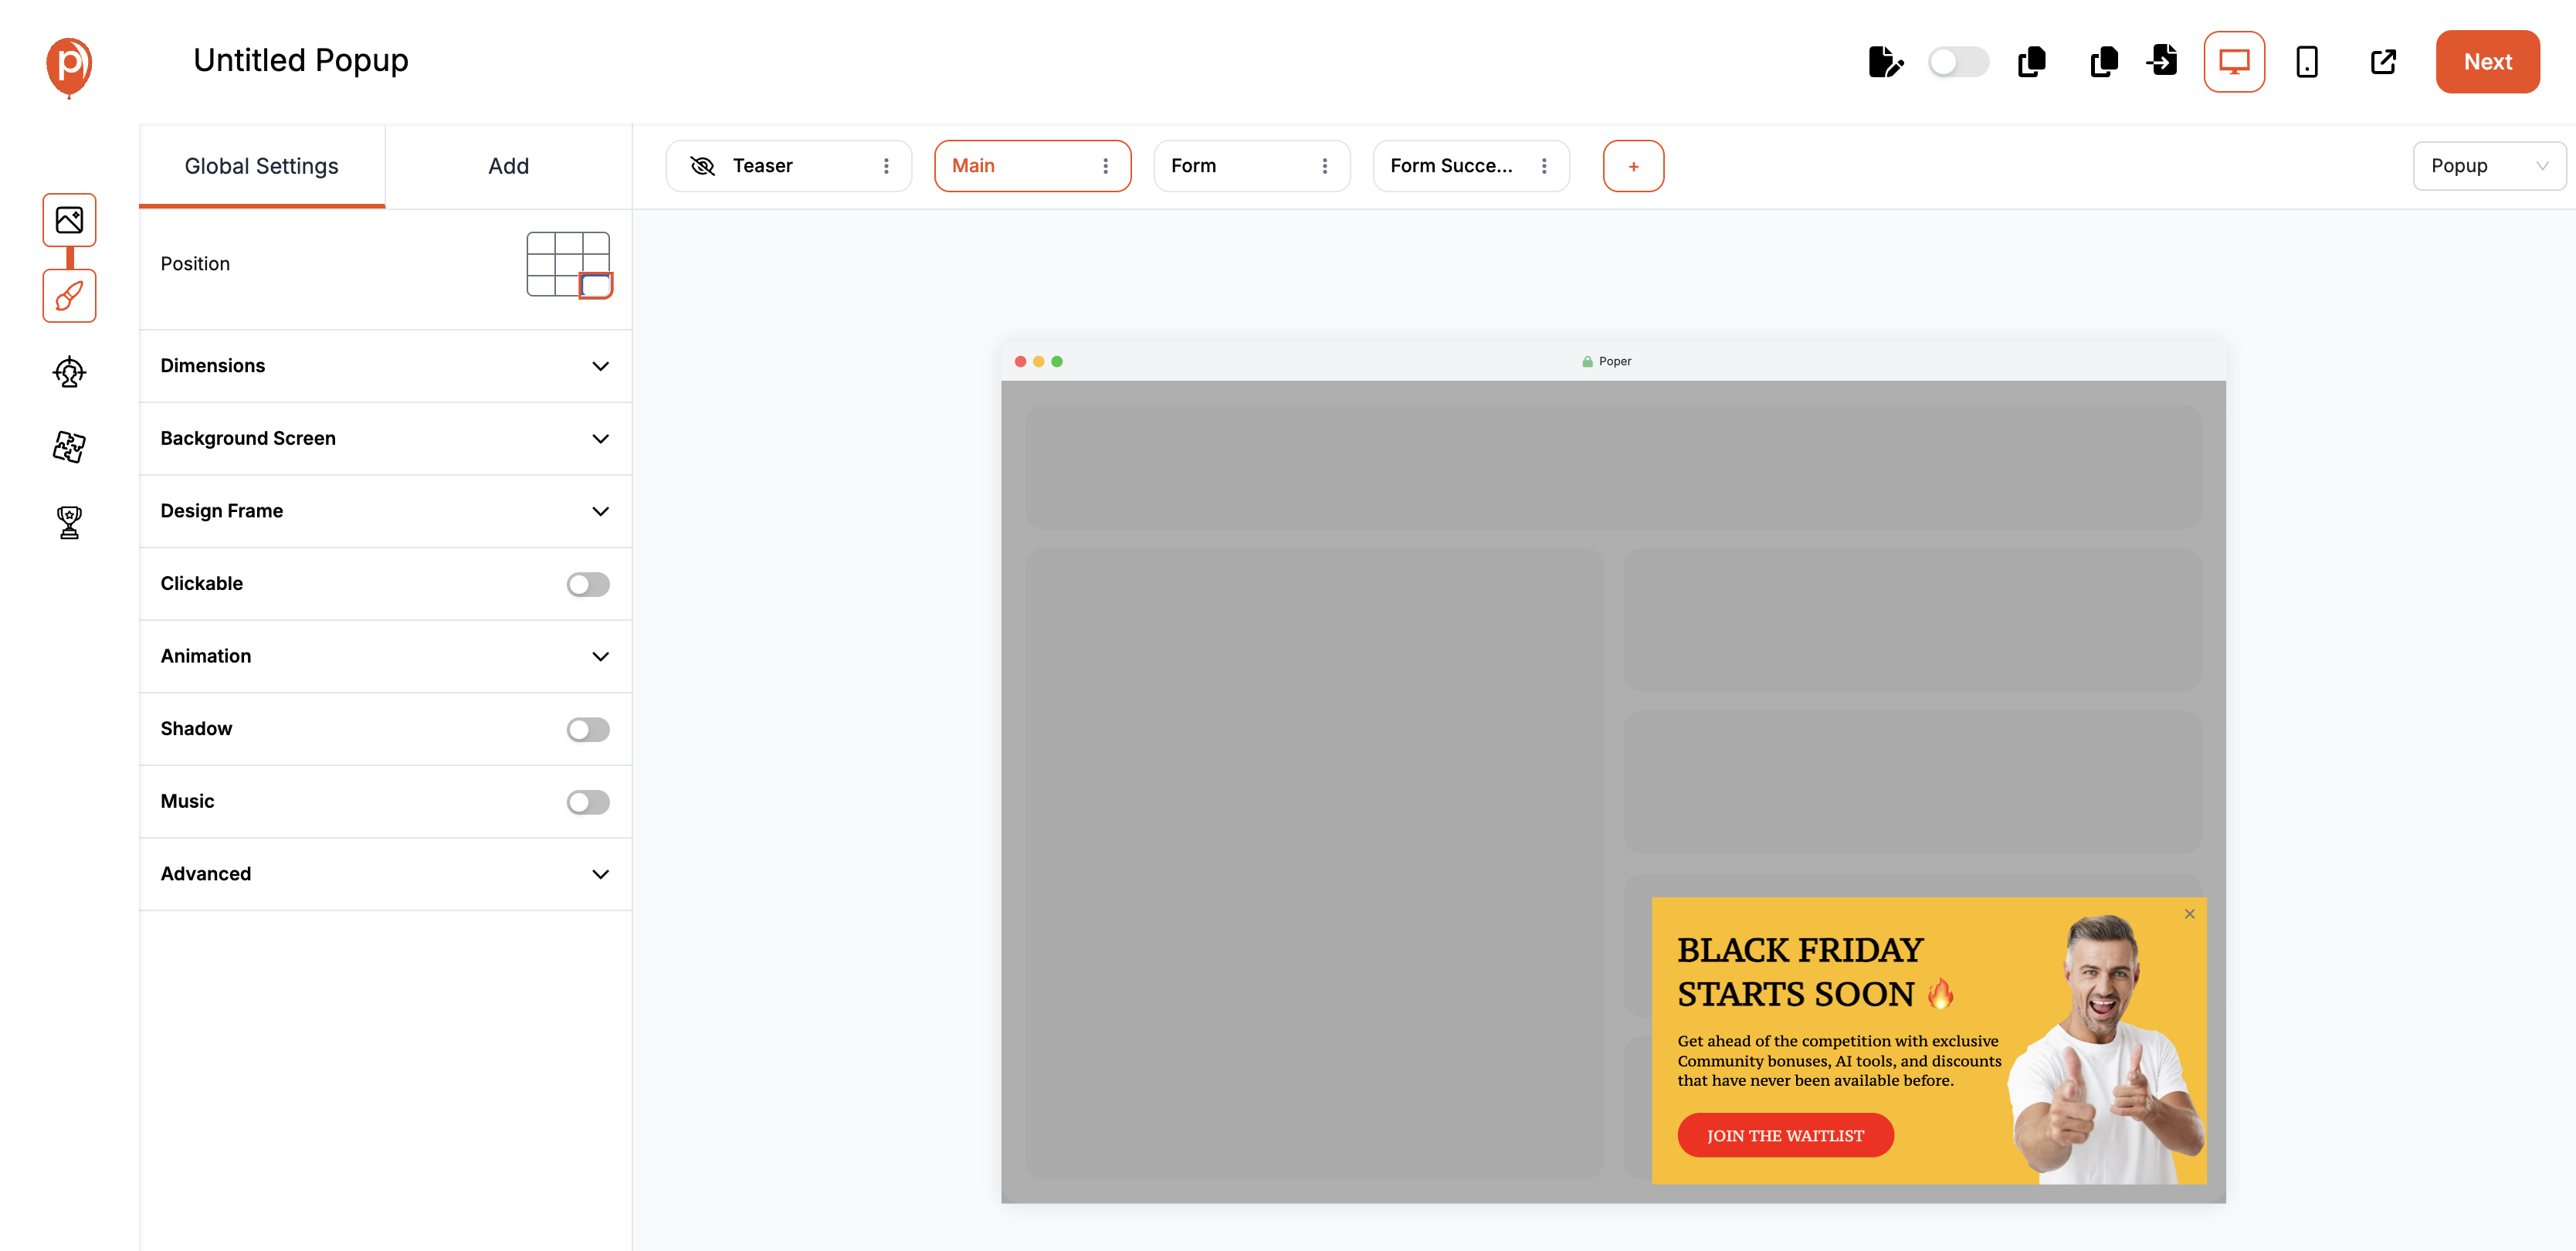Click the Next button
2576x1251 pixels.
(x=2487, y=61)
